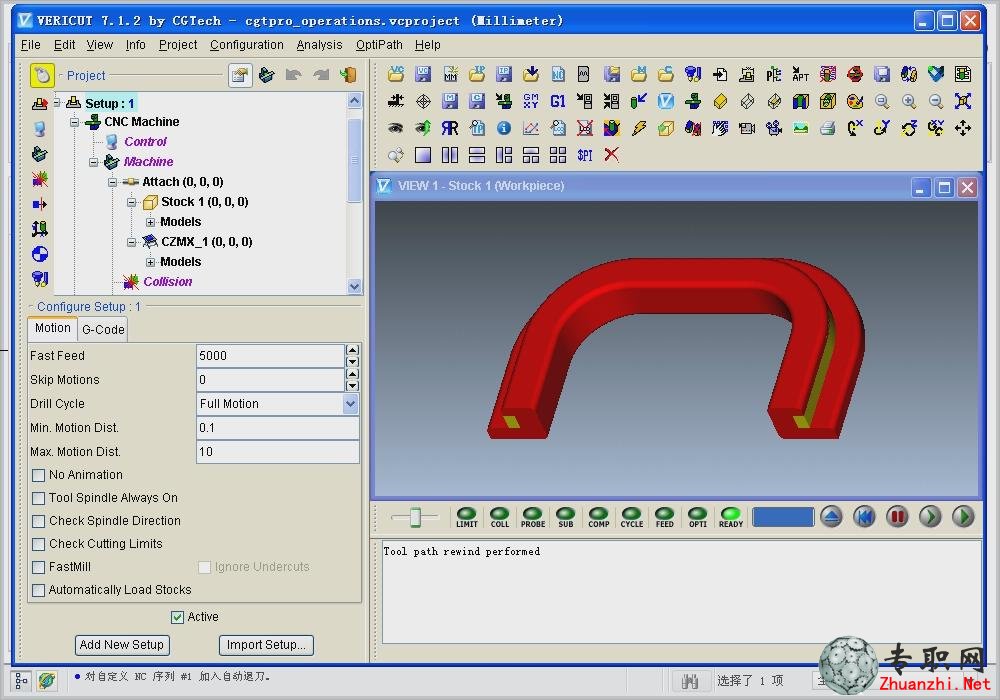Select the four-view grid layout icon
The image size is (1000, 700).
558,155
